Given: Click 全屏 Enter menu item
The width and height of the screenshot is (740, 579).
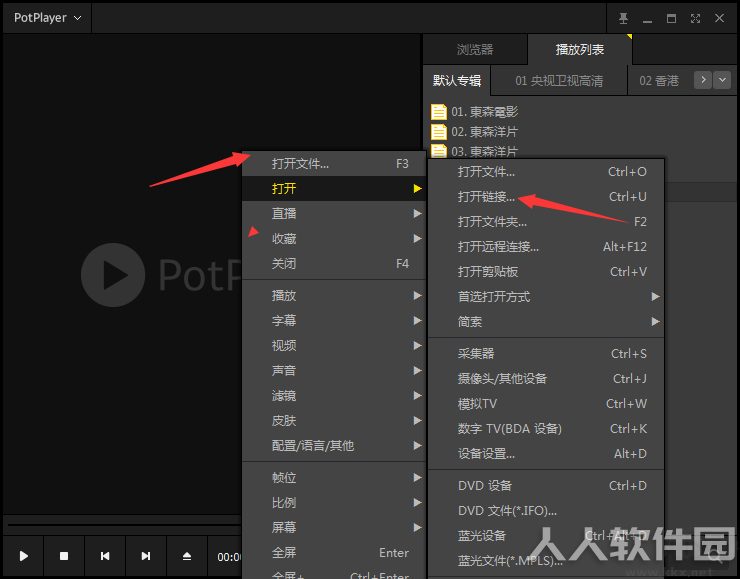Looking at the screenshot, I should tap(335, 553).
